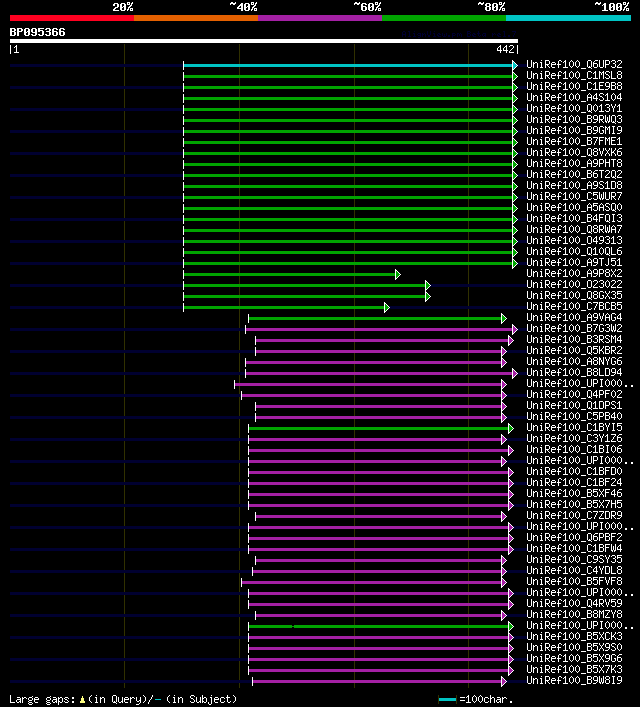
Task: Select the UniRef100_Q4PF02 label
Action: point(574,394)
